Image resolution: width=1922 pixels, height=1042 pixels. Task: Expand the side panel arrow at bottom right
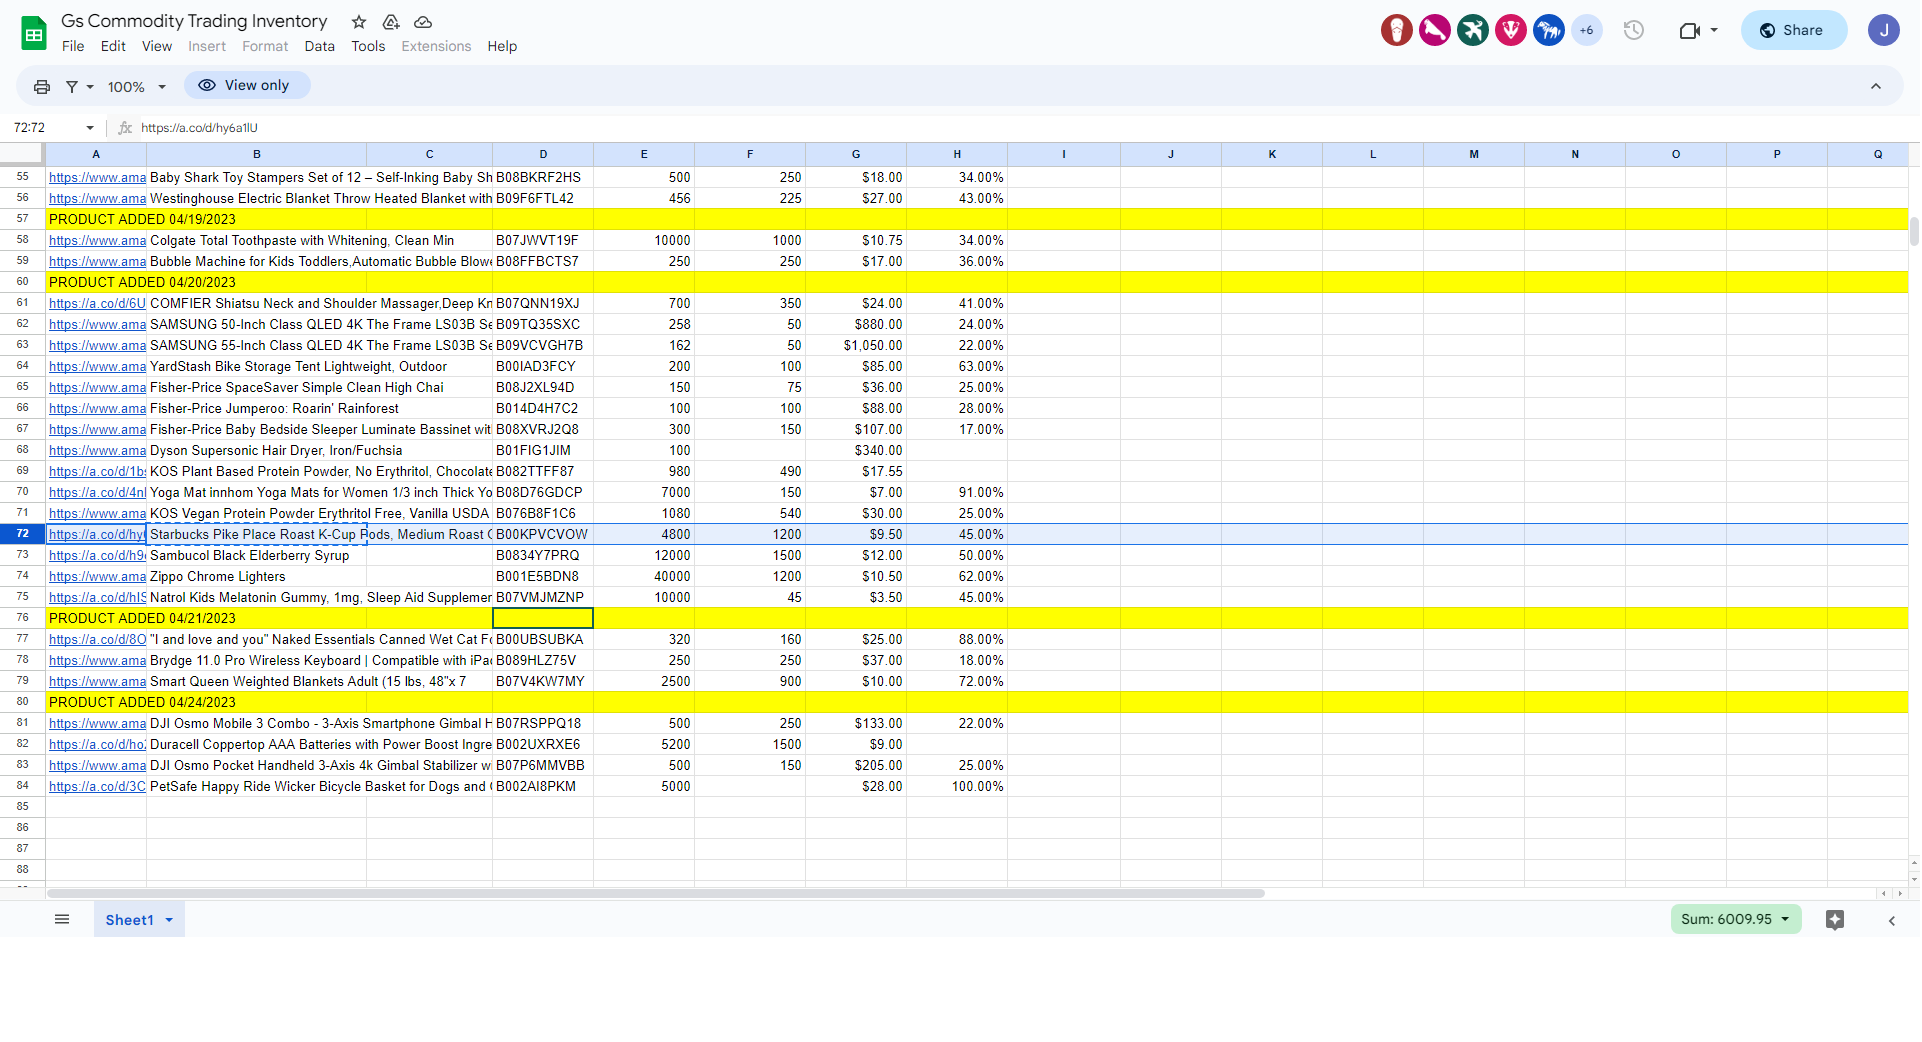click(x=1891, y=921)
